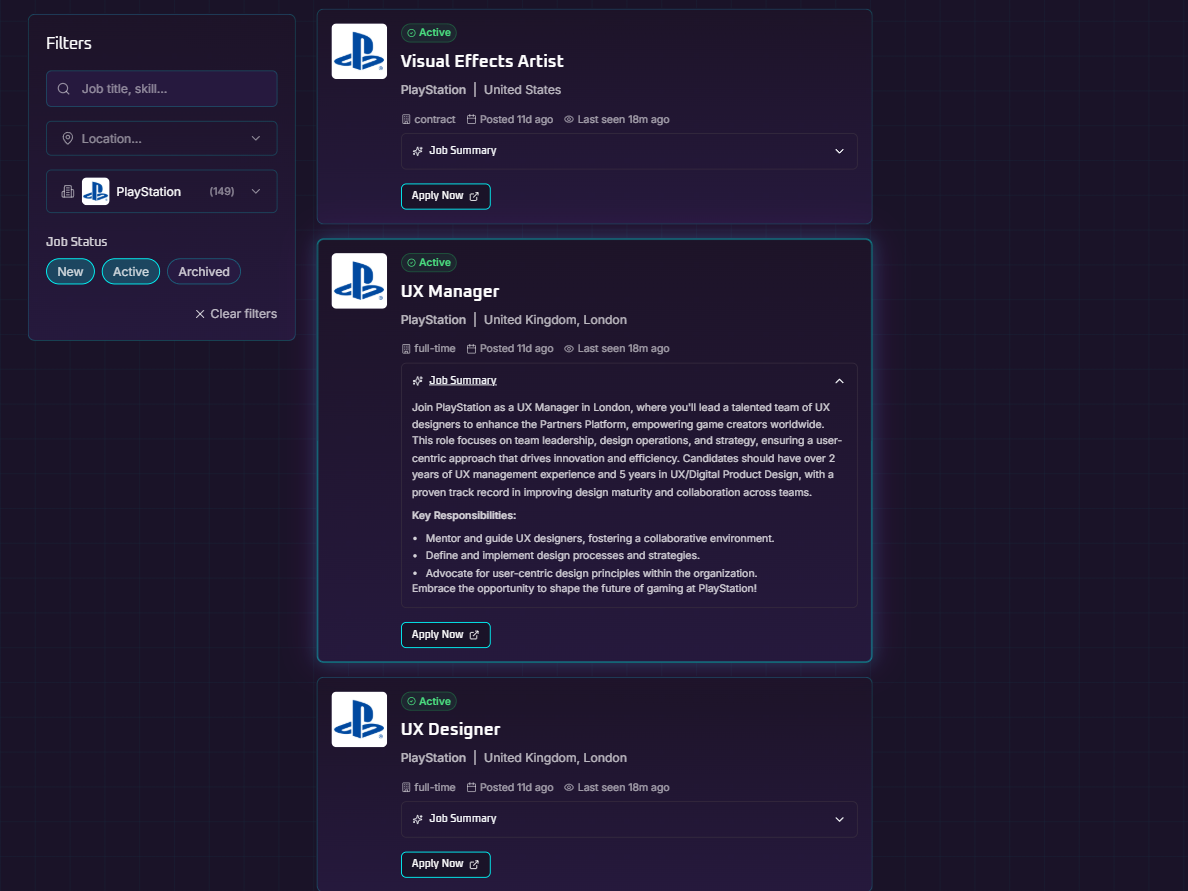Apply Now for Visual Effects Artist
The image size is (1188, 891).
[446, 196]
